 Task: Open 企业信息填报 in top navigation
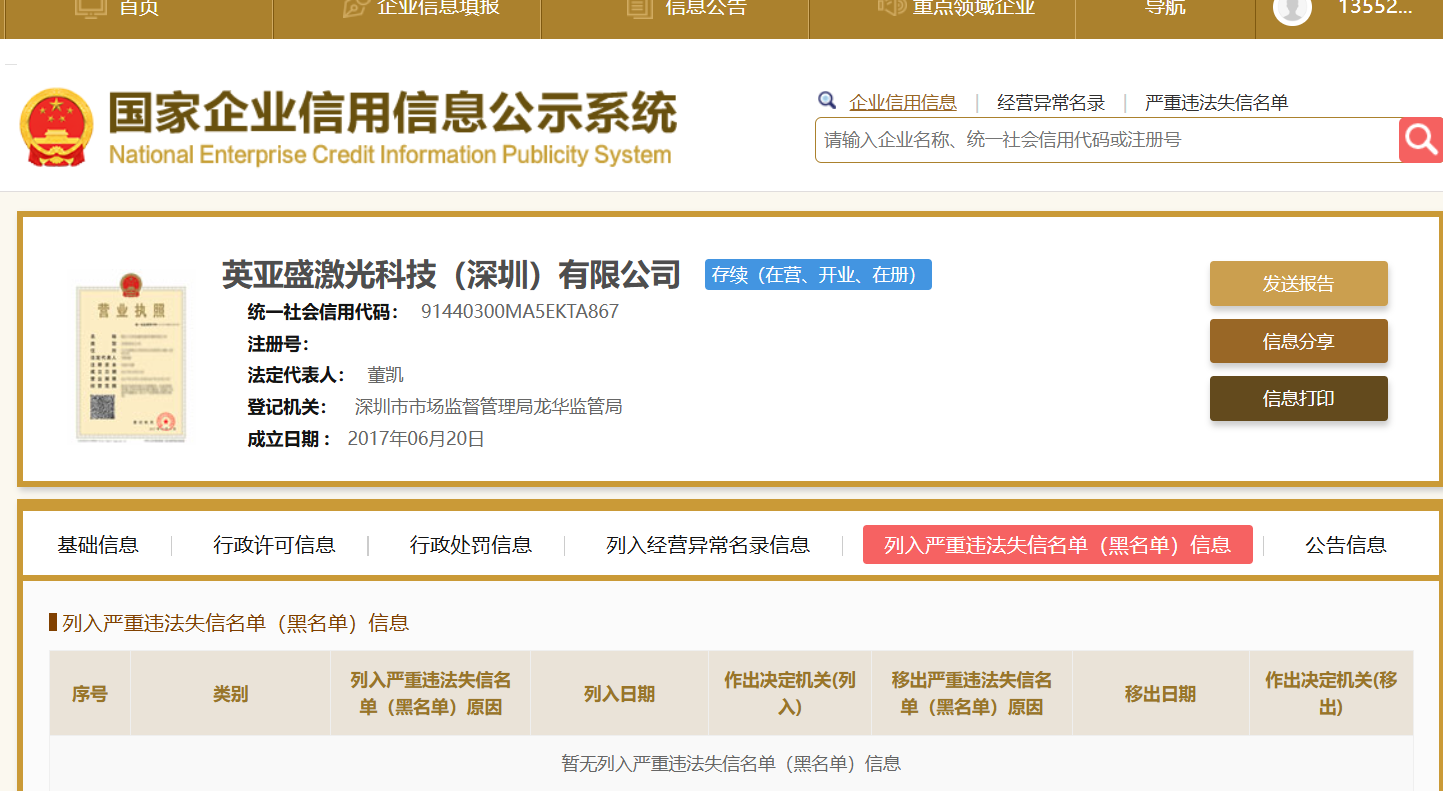[x=438, y=8]
